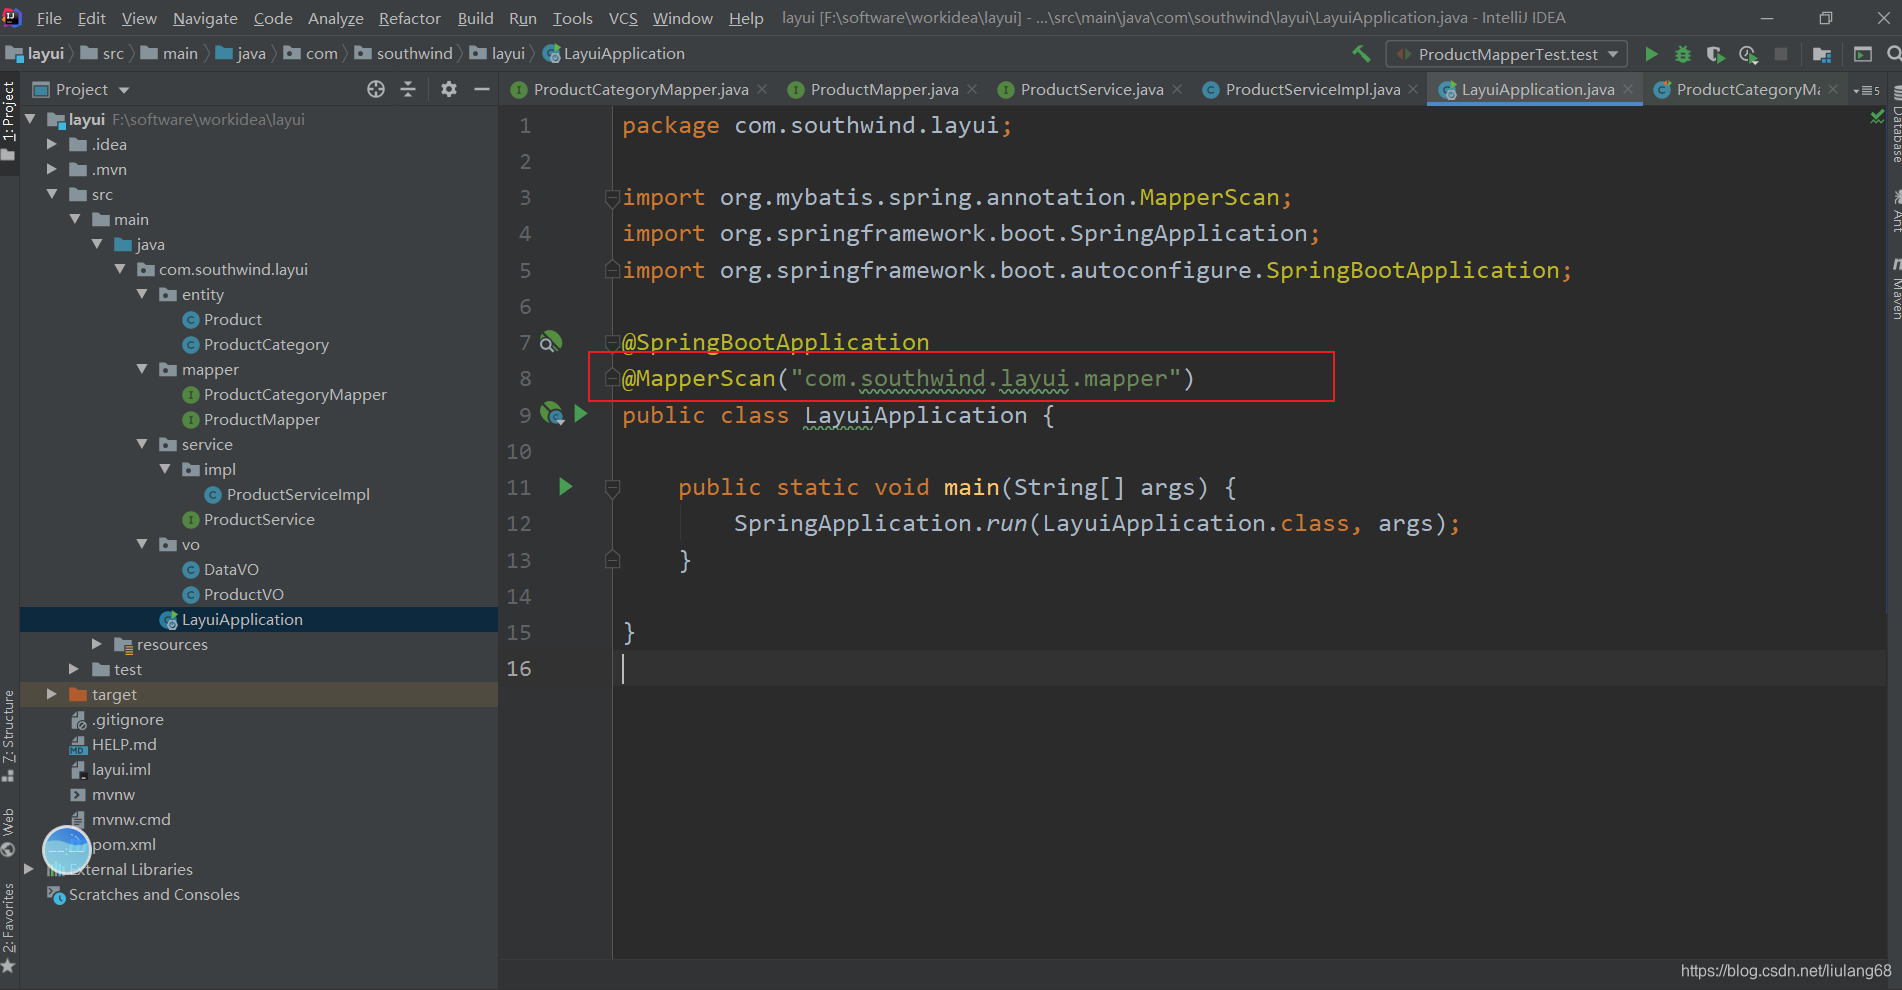Click the MapperScan annotation on line 8

[699, 378]
